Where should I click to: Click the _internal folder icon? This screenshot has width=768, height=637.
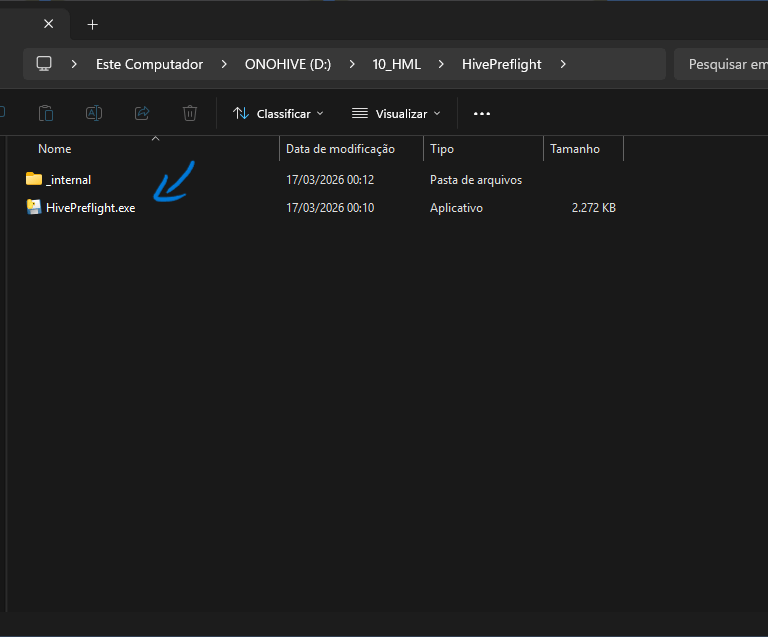pyautogui.click(x=34, y=179)
